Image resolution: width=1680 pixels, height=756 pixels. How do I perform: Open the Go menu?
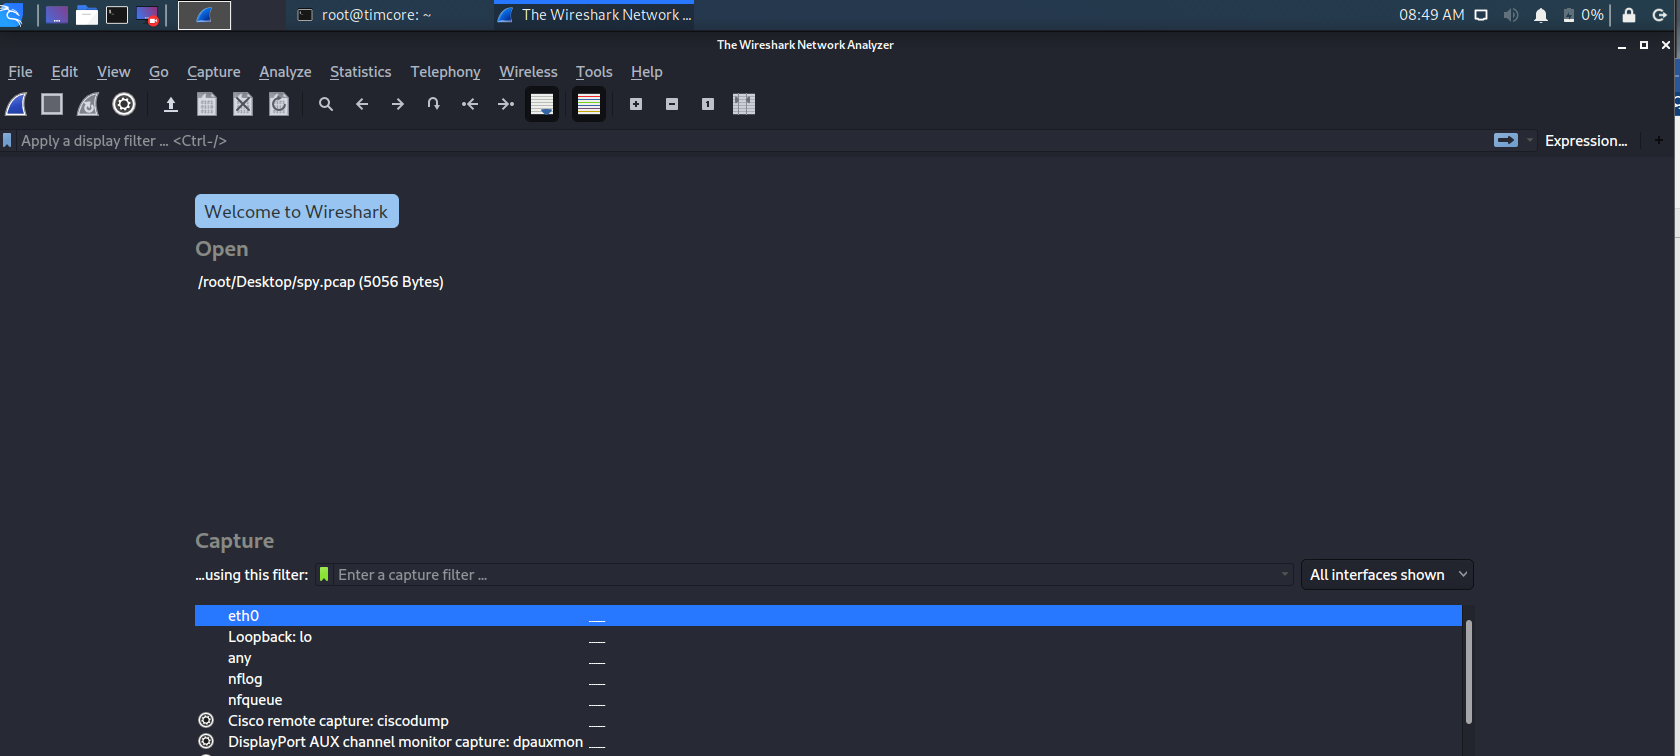(x=158, y=72)
